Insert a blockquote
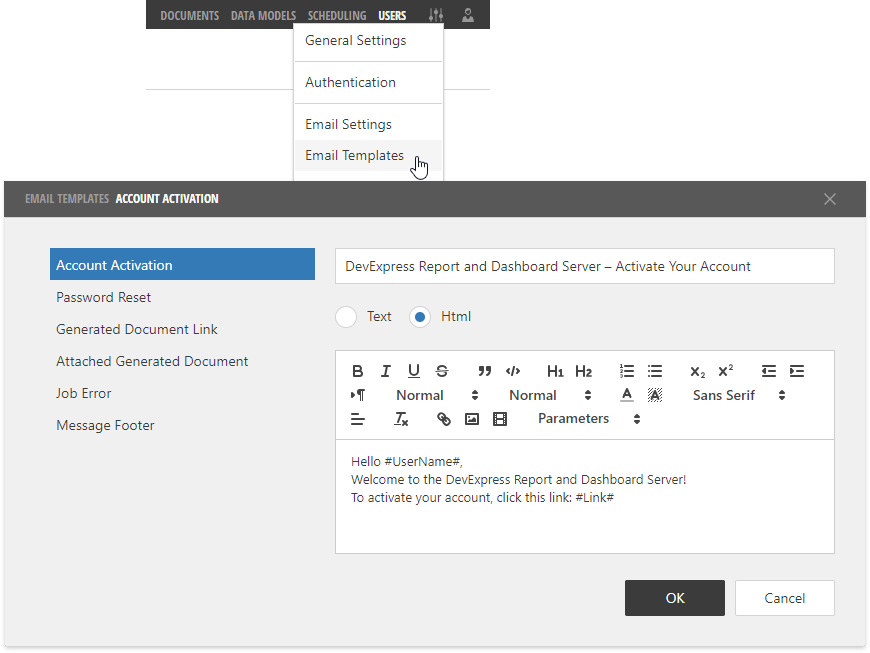 (485, 371)
